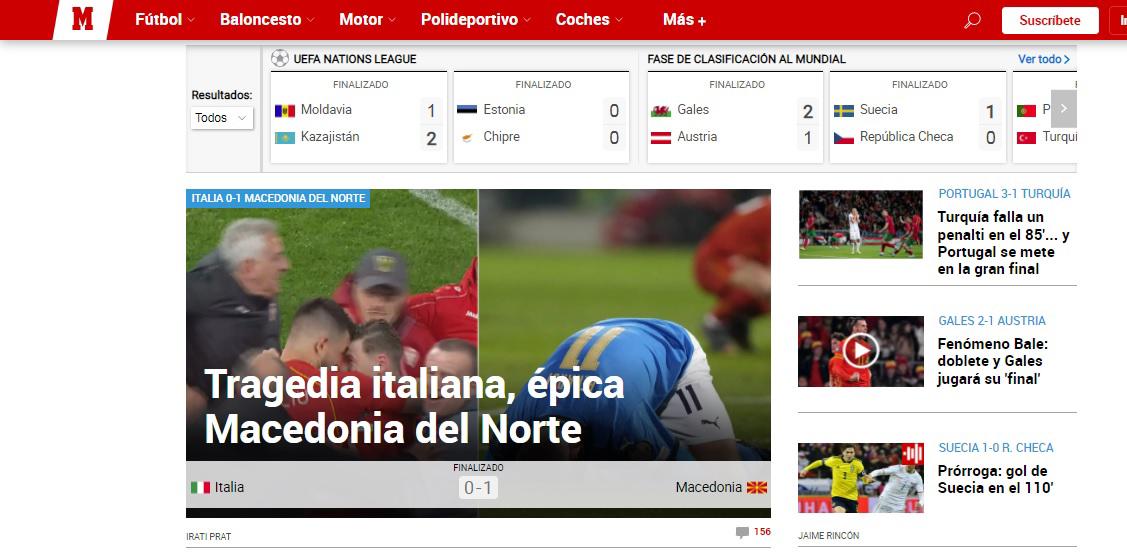The height and width of the screenshot is (556, 1127).
Task: Open the search magnifier icon
Action: click(x=972, y=20)
